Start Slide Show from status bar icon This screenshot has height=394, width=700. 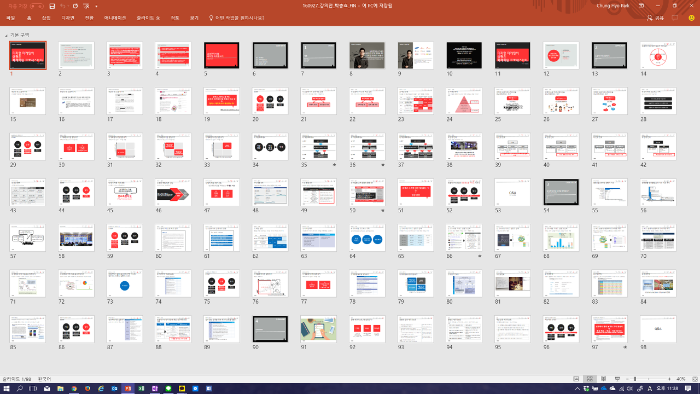point(617,379)
